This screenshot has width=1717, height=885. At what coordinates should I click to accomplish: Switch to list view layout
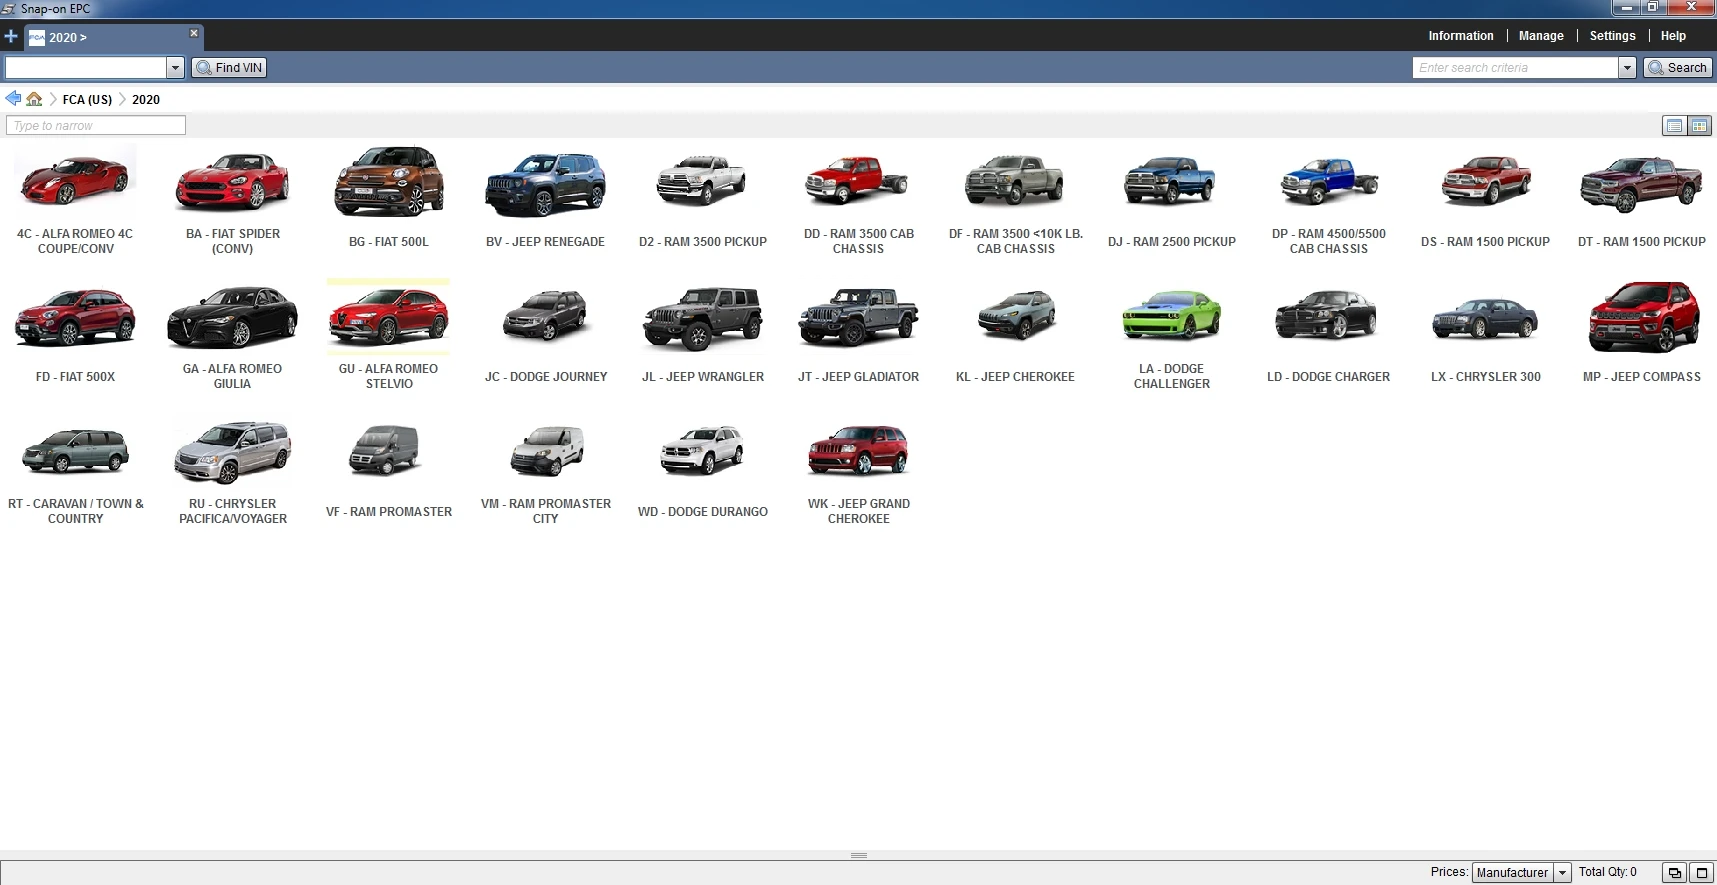coord(1673,126)
